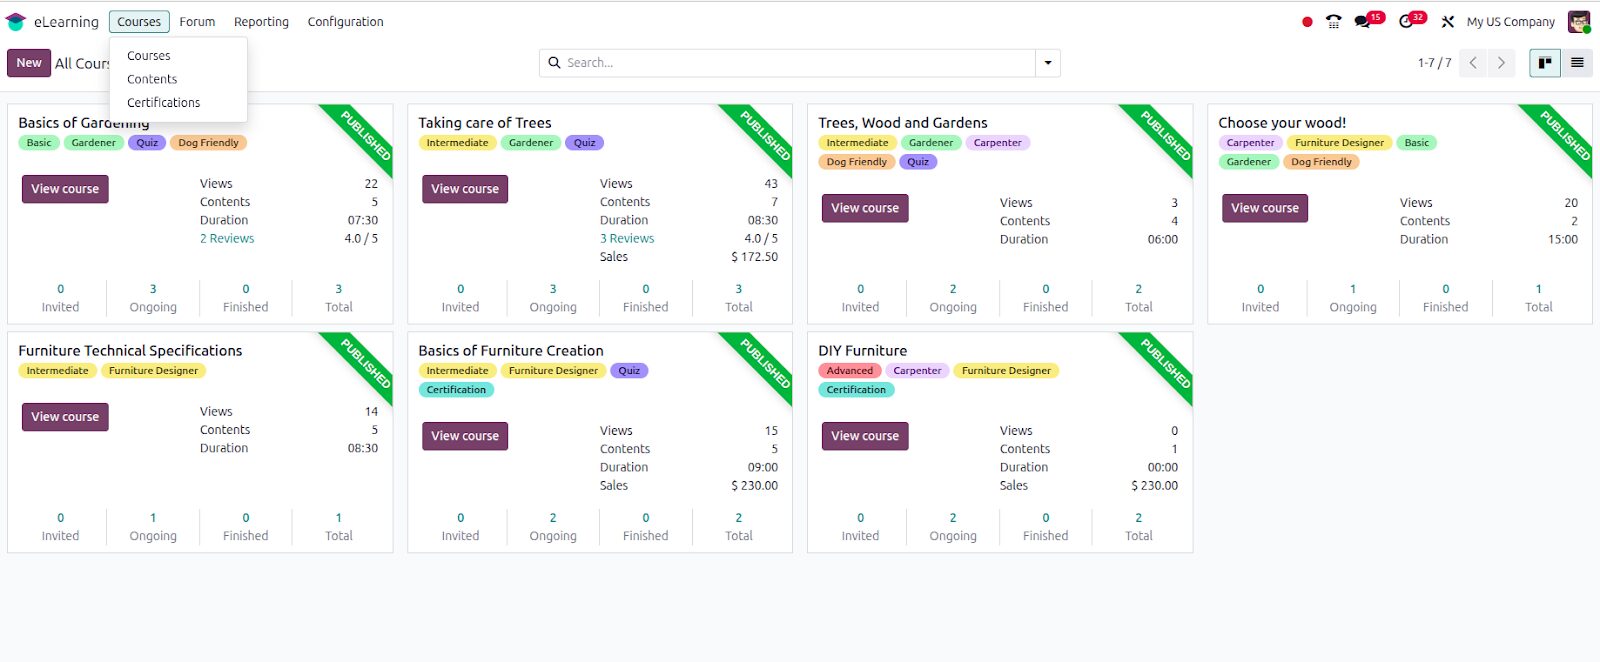The height and width of the screenshot is (662, 1600).
Task: Switch to List view
Action: point(1577,63)
